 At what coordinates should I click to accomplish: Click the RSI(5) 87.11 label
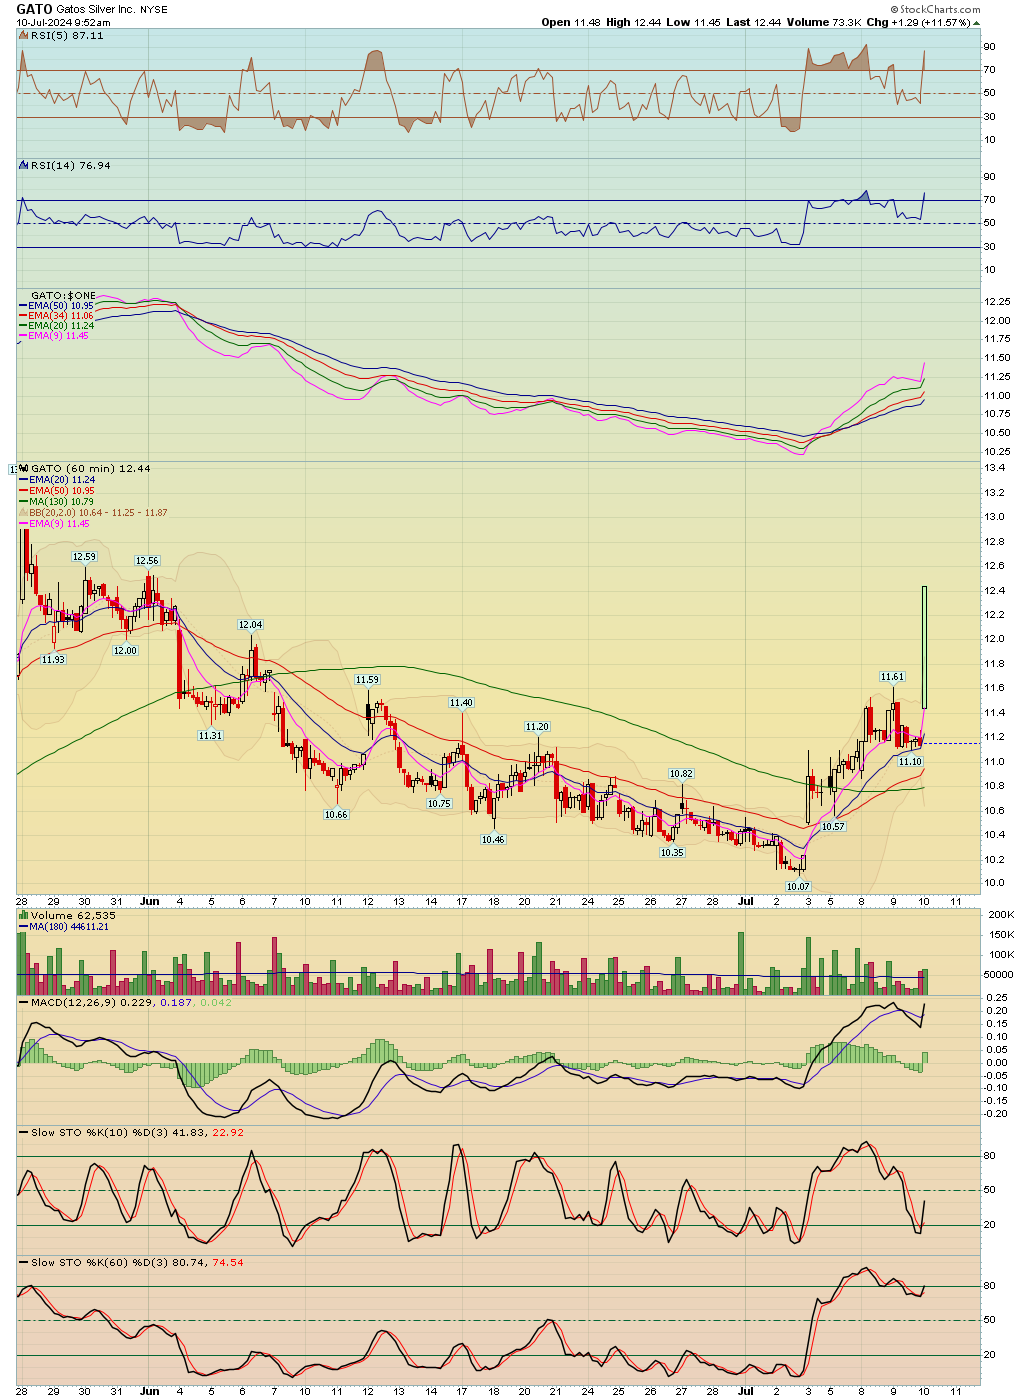pos(67,35)
